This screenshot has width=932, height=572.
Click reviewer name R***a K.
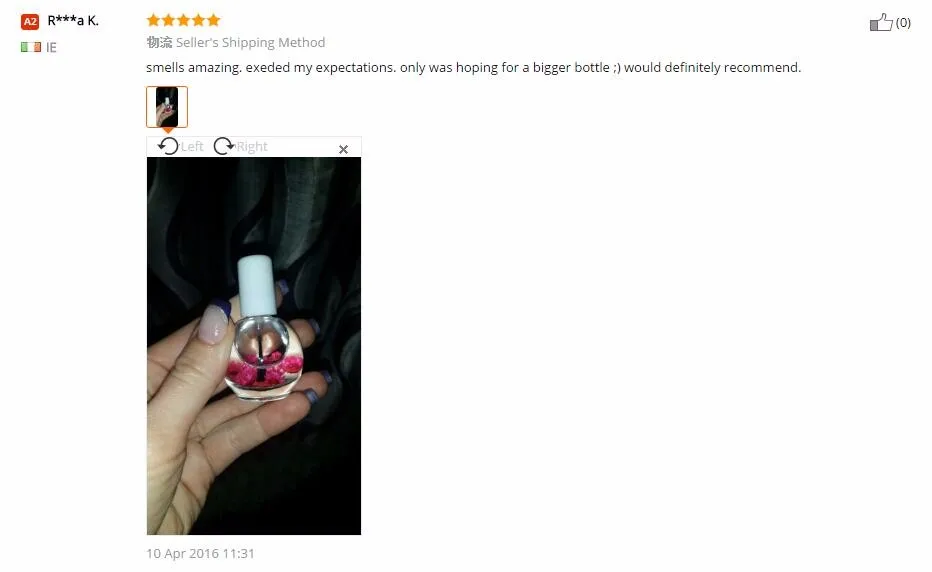coord(73,21)
